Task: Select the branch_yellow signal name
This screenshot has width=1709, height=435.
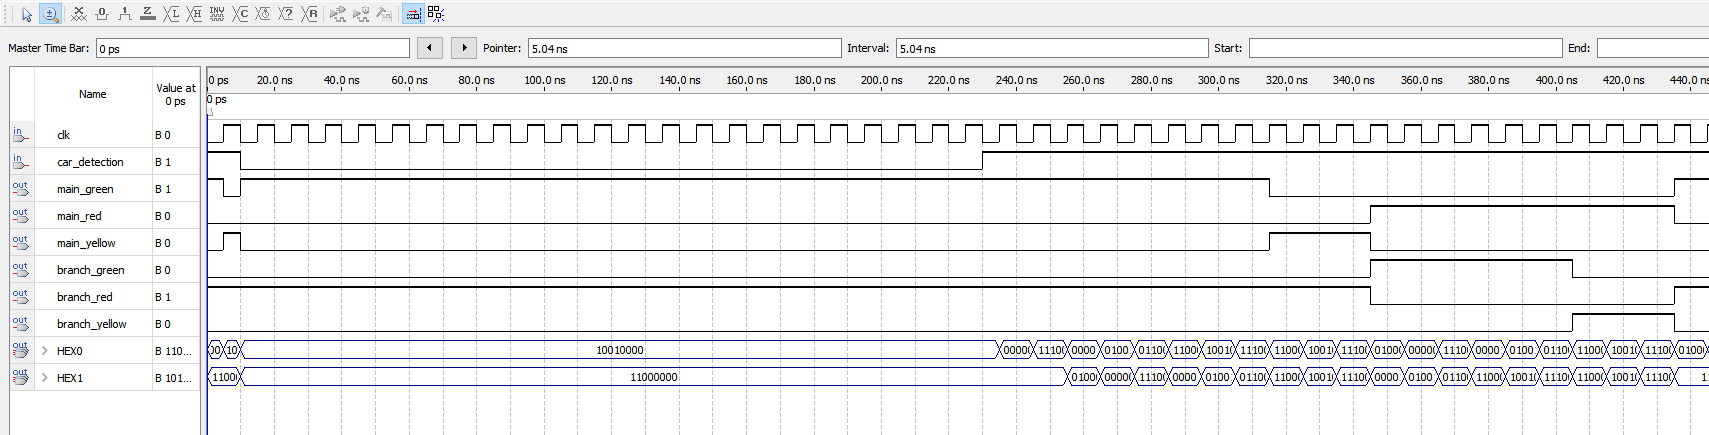Action: pos(92,324)
